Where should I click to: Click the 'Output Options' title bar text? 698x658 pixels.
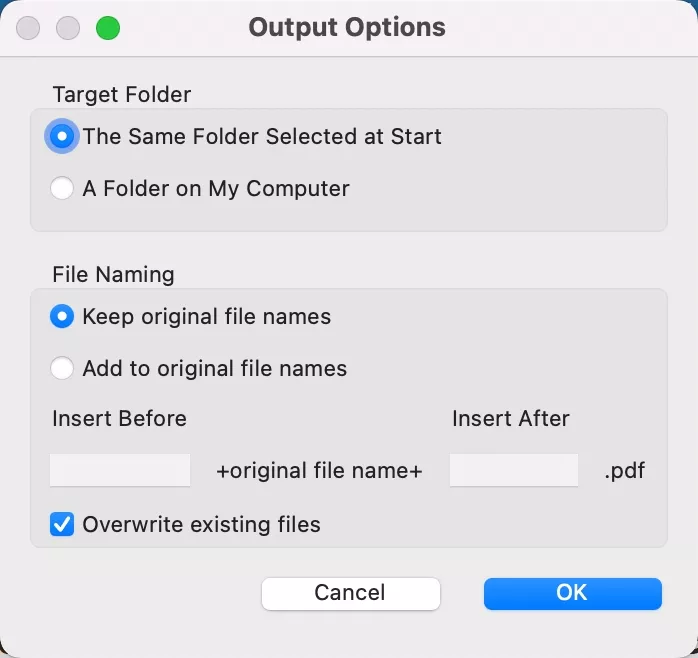click(x=347, y=27)
